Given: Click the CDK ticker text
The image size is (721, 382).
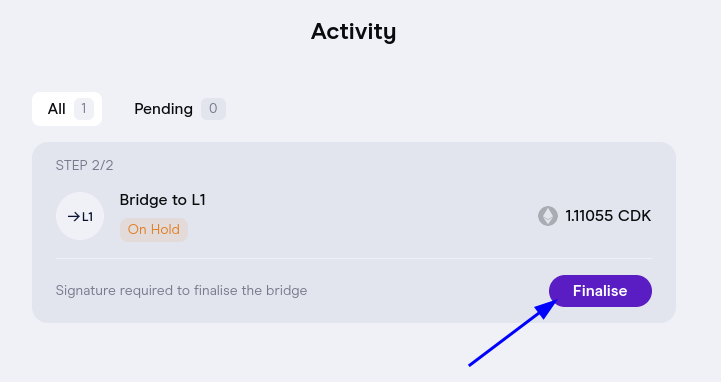Looking at the screenshot, I should (x=634, y=216).
